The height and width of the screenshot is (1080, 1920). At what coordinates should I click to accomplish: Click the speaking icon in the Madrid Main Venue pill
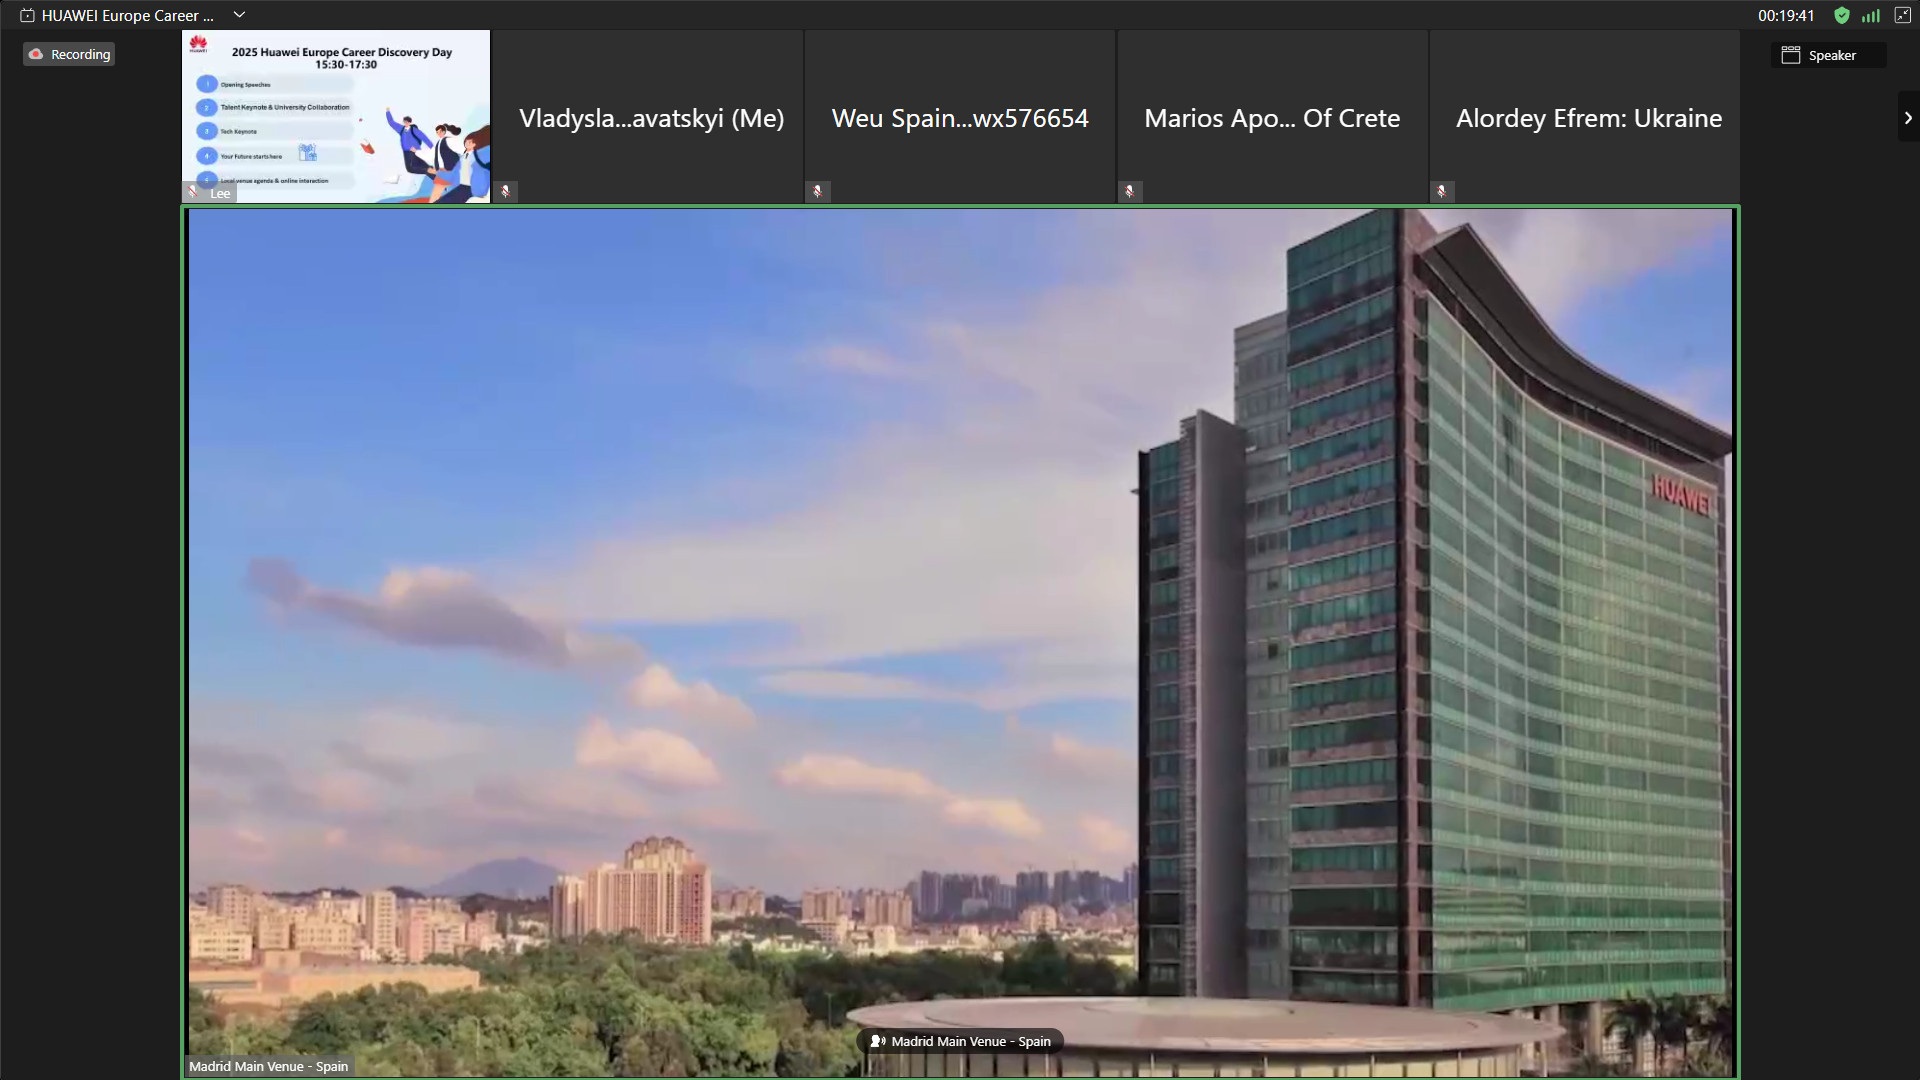(x=878, y=1041)
